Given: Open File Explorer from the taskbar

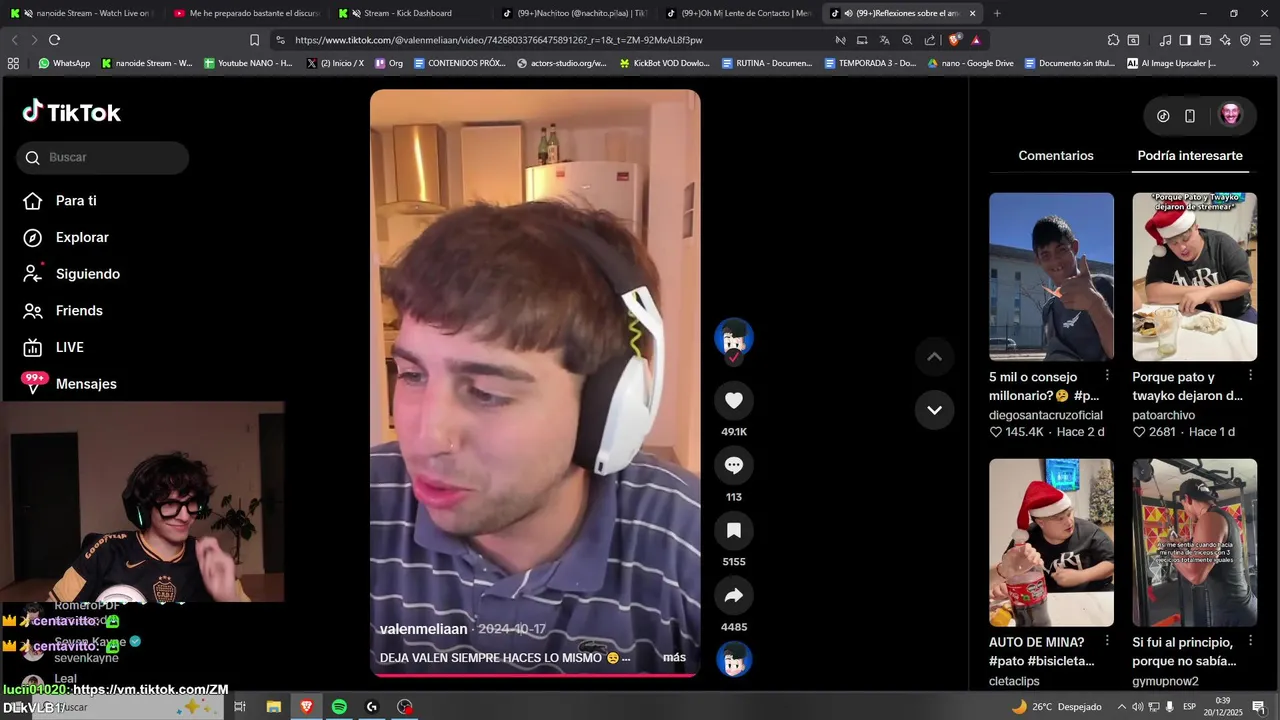Looking at the screenshot, I should coord(273,707).
